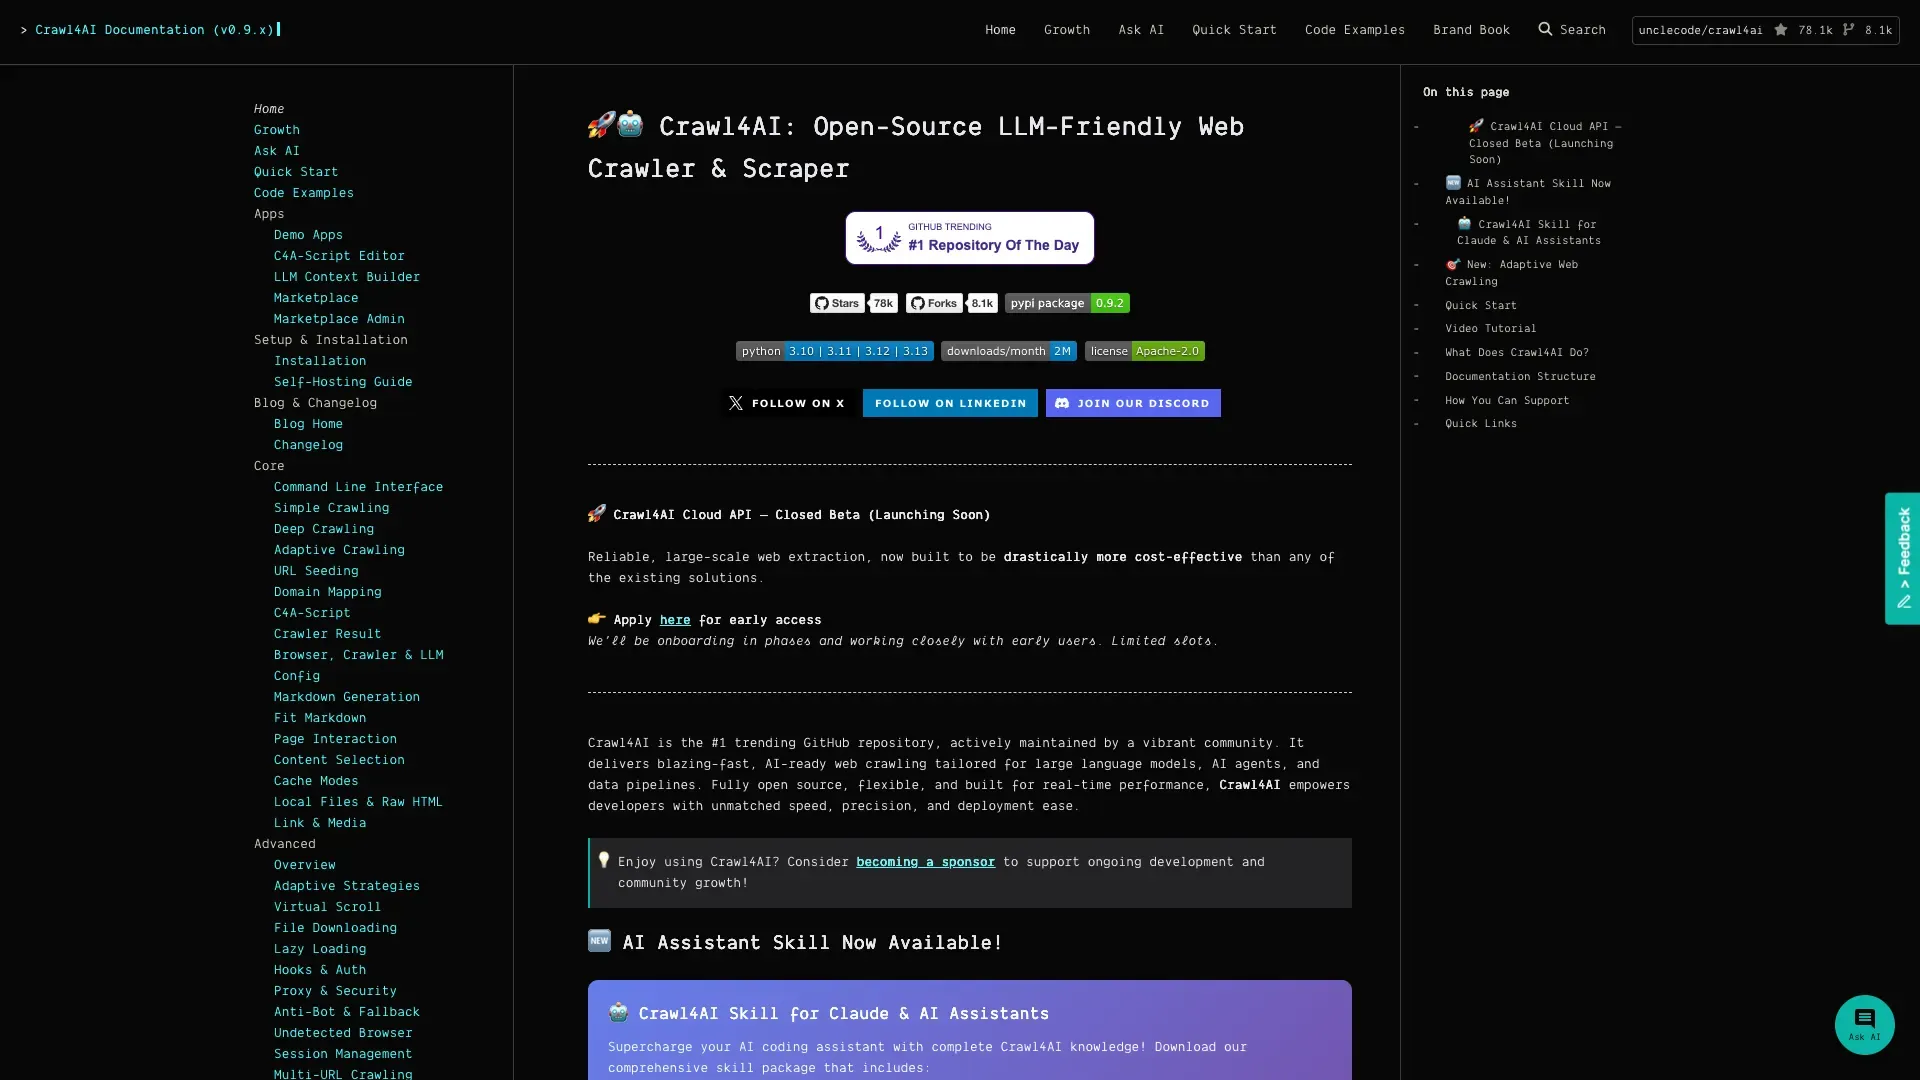Click the Crawl4AI Documentation site title
This screenshot has width=1920, height=1080.
pos(154,30)
